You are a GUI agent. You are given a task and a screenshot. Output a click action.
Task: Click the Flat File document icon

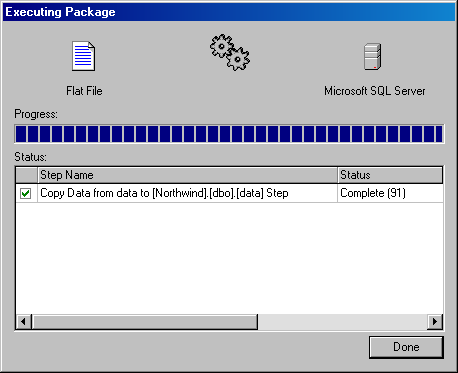pyautogui.click(x=84, y=56)
